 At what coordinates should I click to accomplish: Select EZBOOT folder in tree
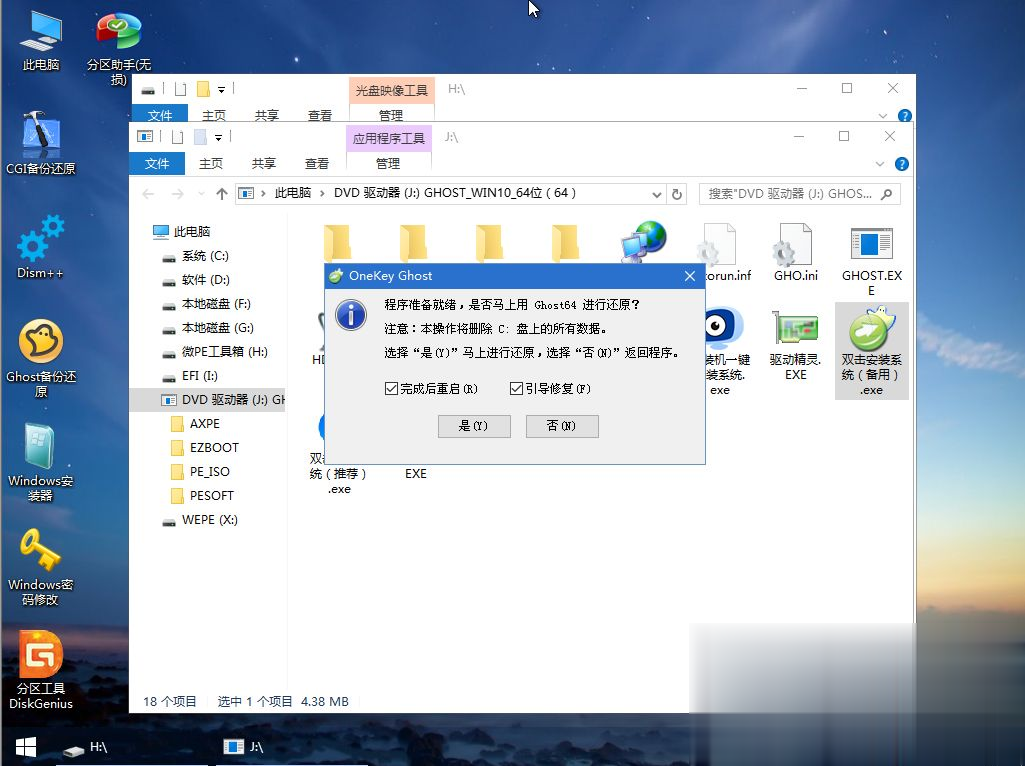[214, 448]
